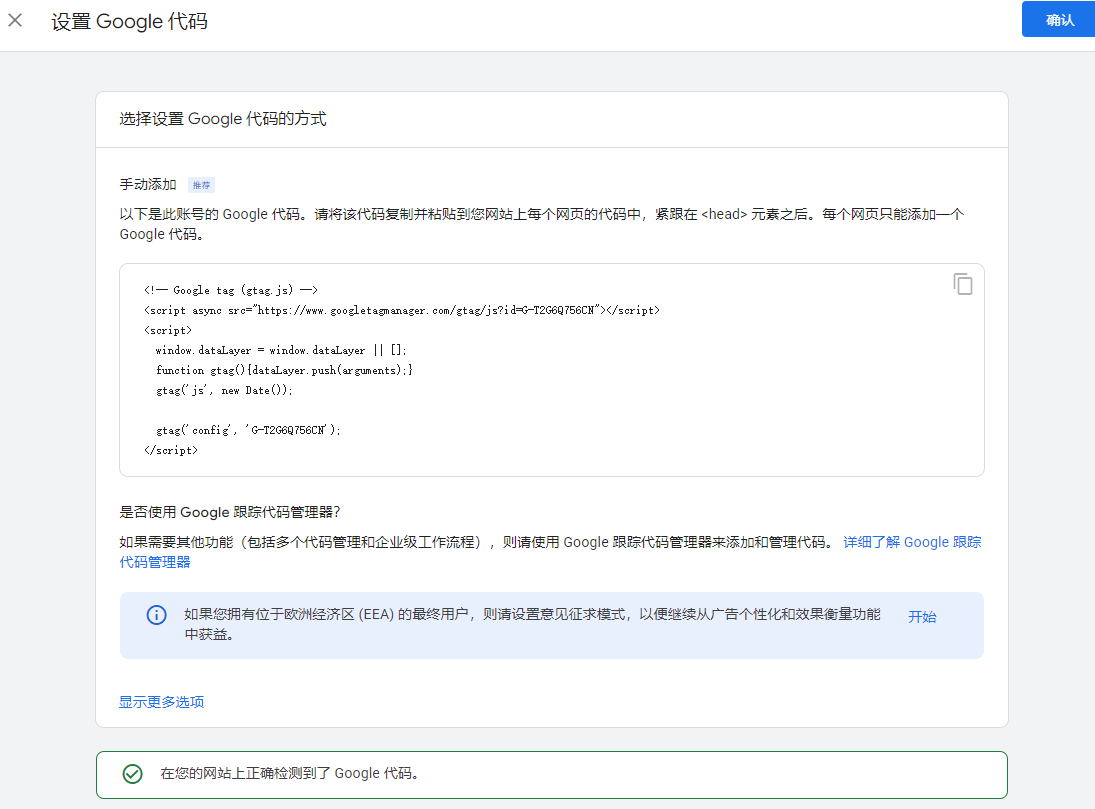Click 设置 Google 代码 page title

pos(129,21)
